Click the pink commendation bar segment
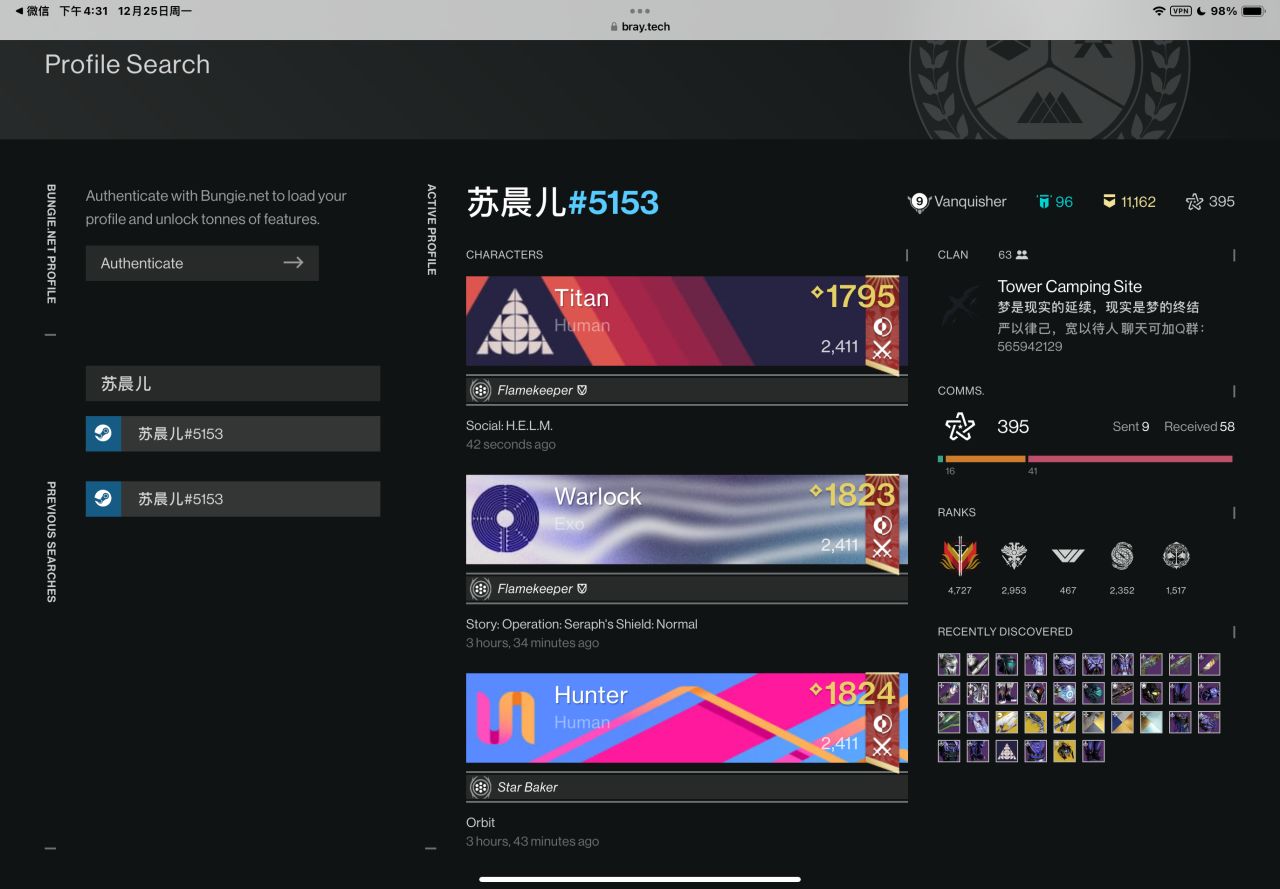 click(x=1130, y=459)
